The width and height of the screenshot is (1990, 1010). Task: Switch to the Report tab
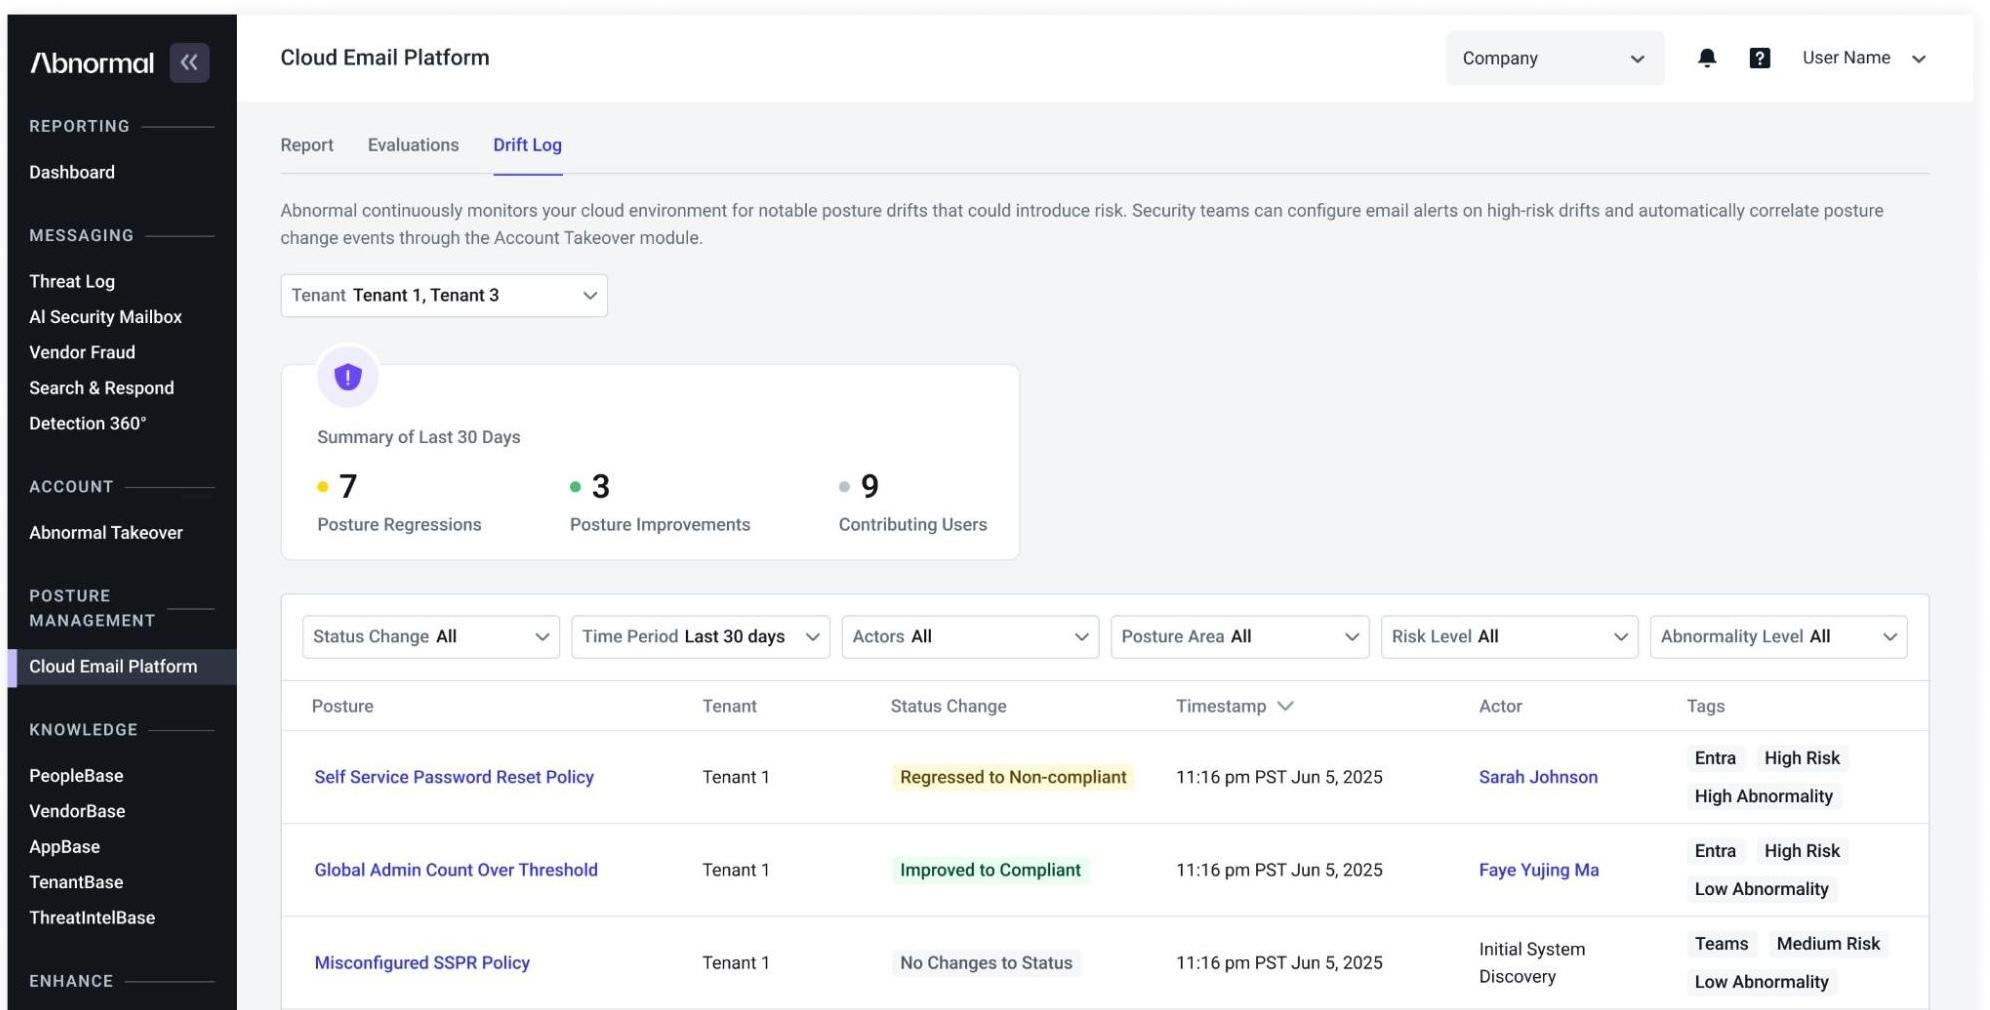tap(307, 145)
